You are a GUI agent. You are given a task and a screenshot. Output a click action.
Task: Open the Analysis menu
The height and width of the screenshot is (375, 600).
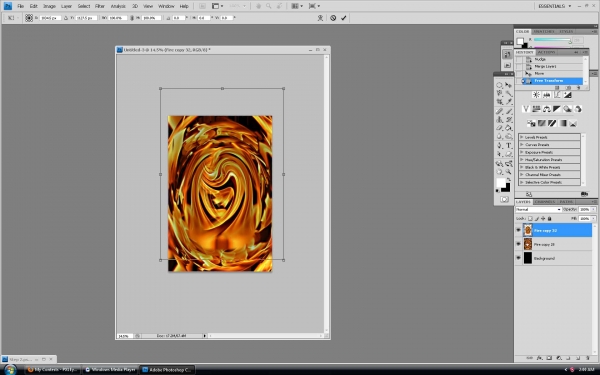pos(118,6)
